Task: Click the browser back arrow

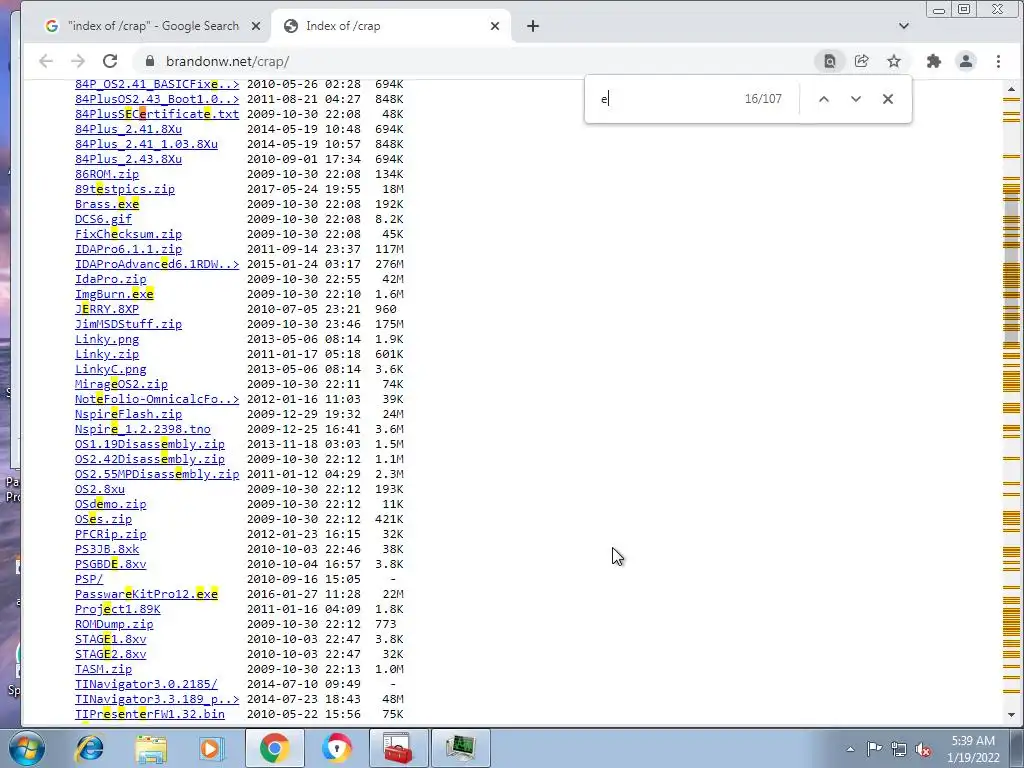Action: click(46, 61)
